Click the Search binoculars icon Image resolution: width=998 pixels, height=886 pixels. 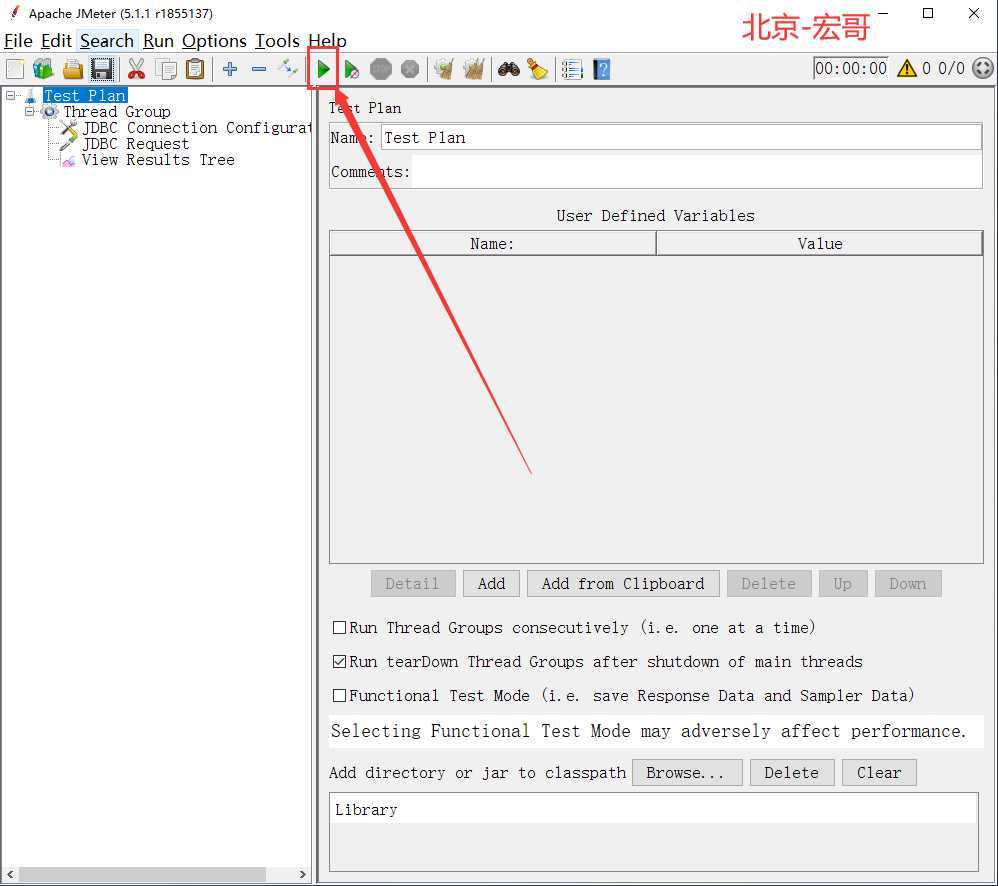tap(509, 69)
